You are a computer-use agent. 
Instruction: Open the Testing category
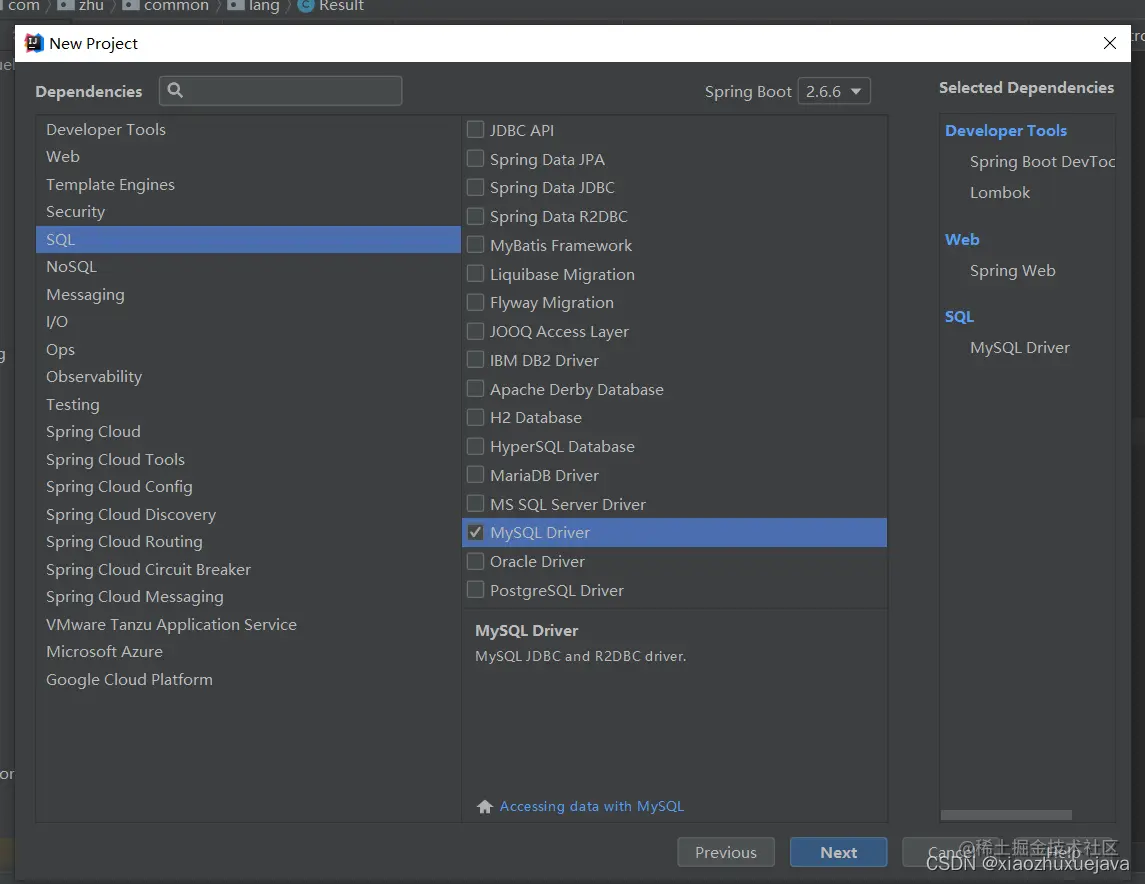click(248, 404)
